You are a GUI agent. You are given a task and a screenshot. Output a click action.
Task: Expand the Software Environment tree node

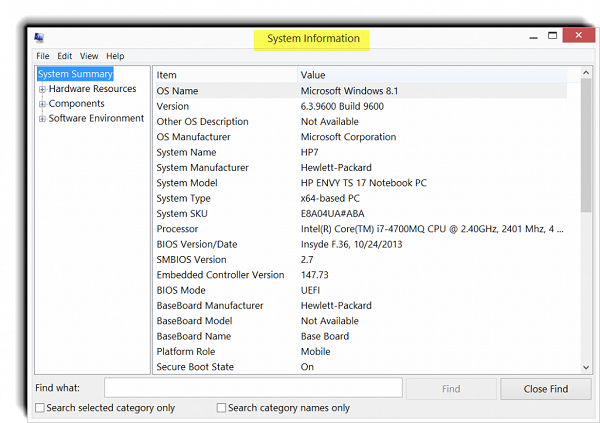click(42, 119)
